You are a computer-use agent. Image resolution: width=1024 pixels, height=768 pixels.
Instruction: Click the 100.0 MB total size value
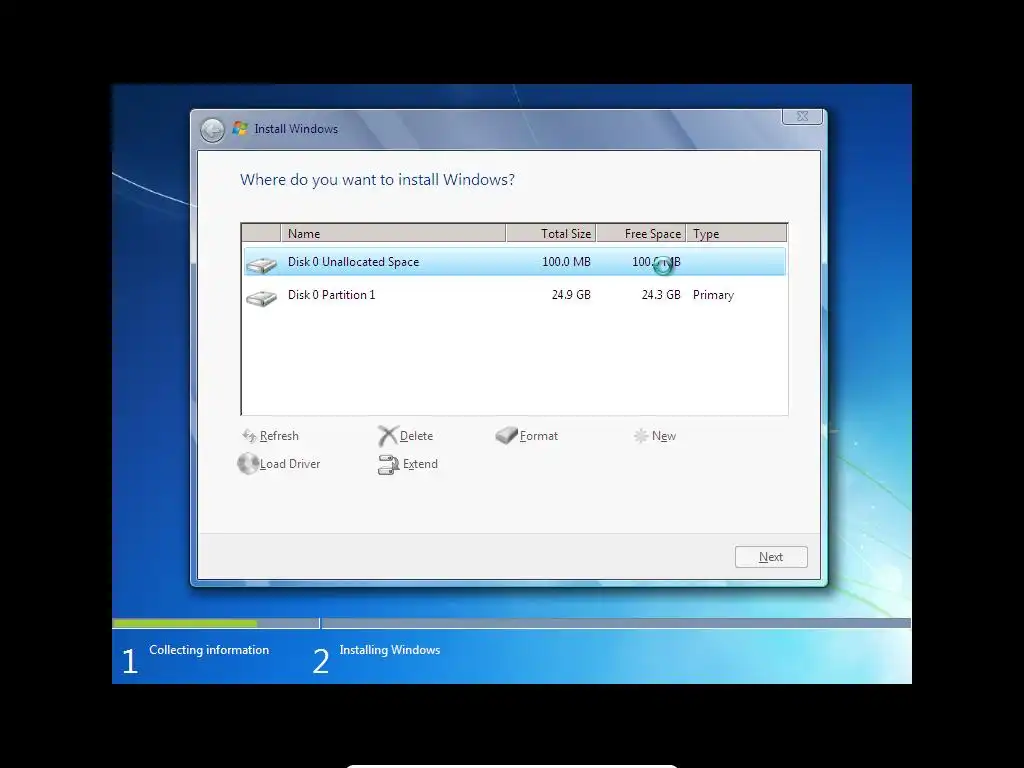566,262
